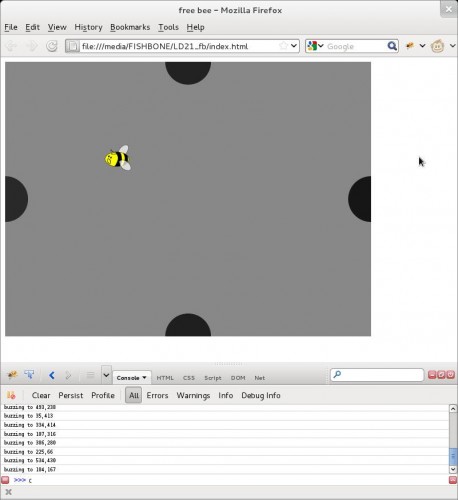Image resolution: width=458 pixels, height=500 pixels.
Task: Open the Console tab options menu
Action: 144,378
